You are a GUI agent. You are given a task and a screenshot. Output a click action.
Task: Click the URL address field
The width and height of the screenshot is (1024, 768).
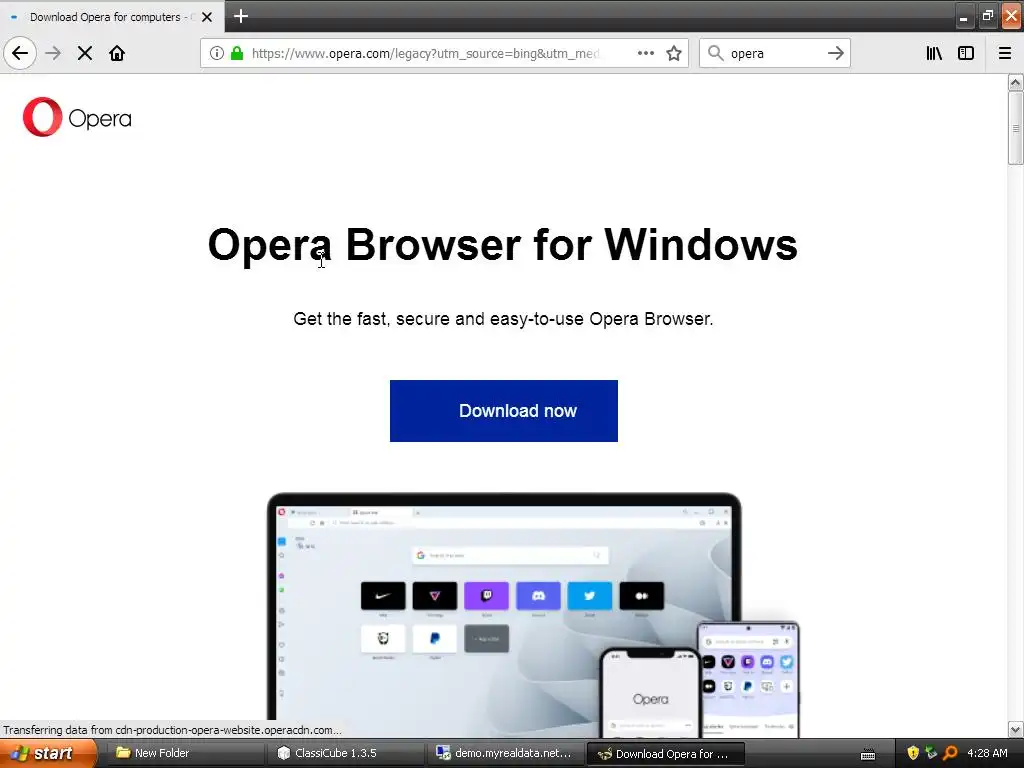tap(424, 53)
